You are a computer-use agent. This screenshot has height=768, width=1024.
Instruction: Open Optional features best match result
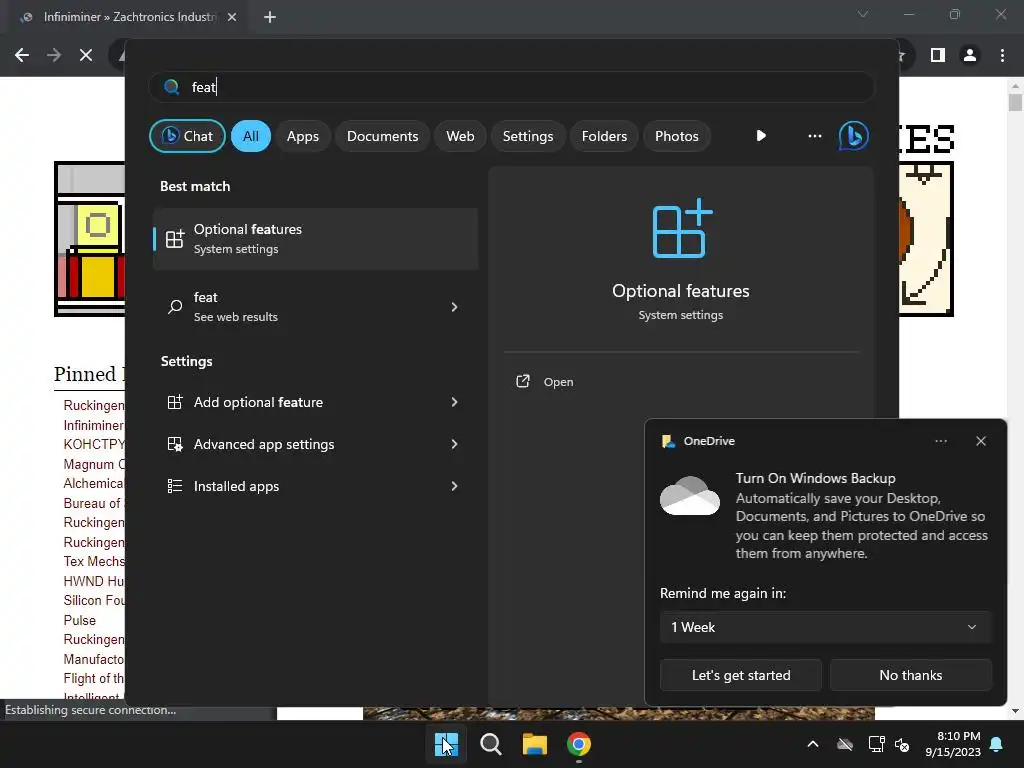click(315, 238)
